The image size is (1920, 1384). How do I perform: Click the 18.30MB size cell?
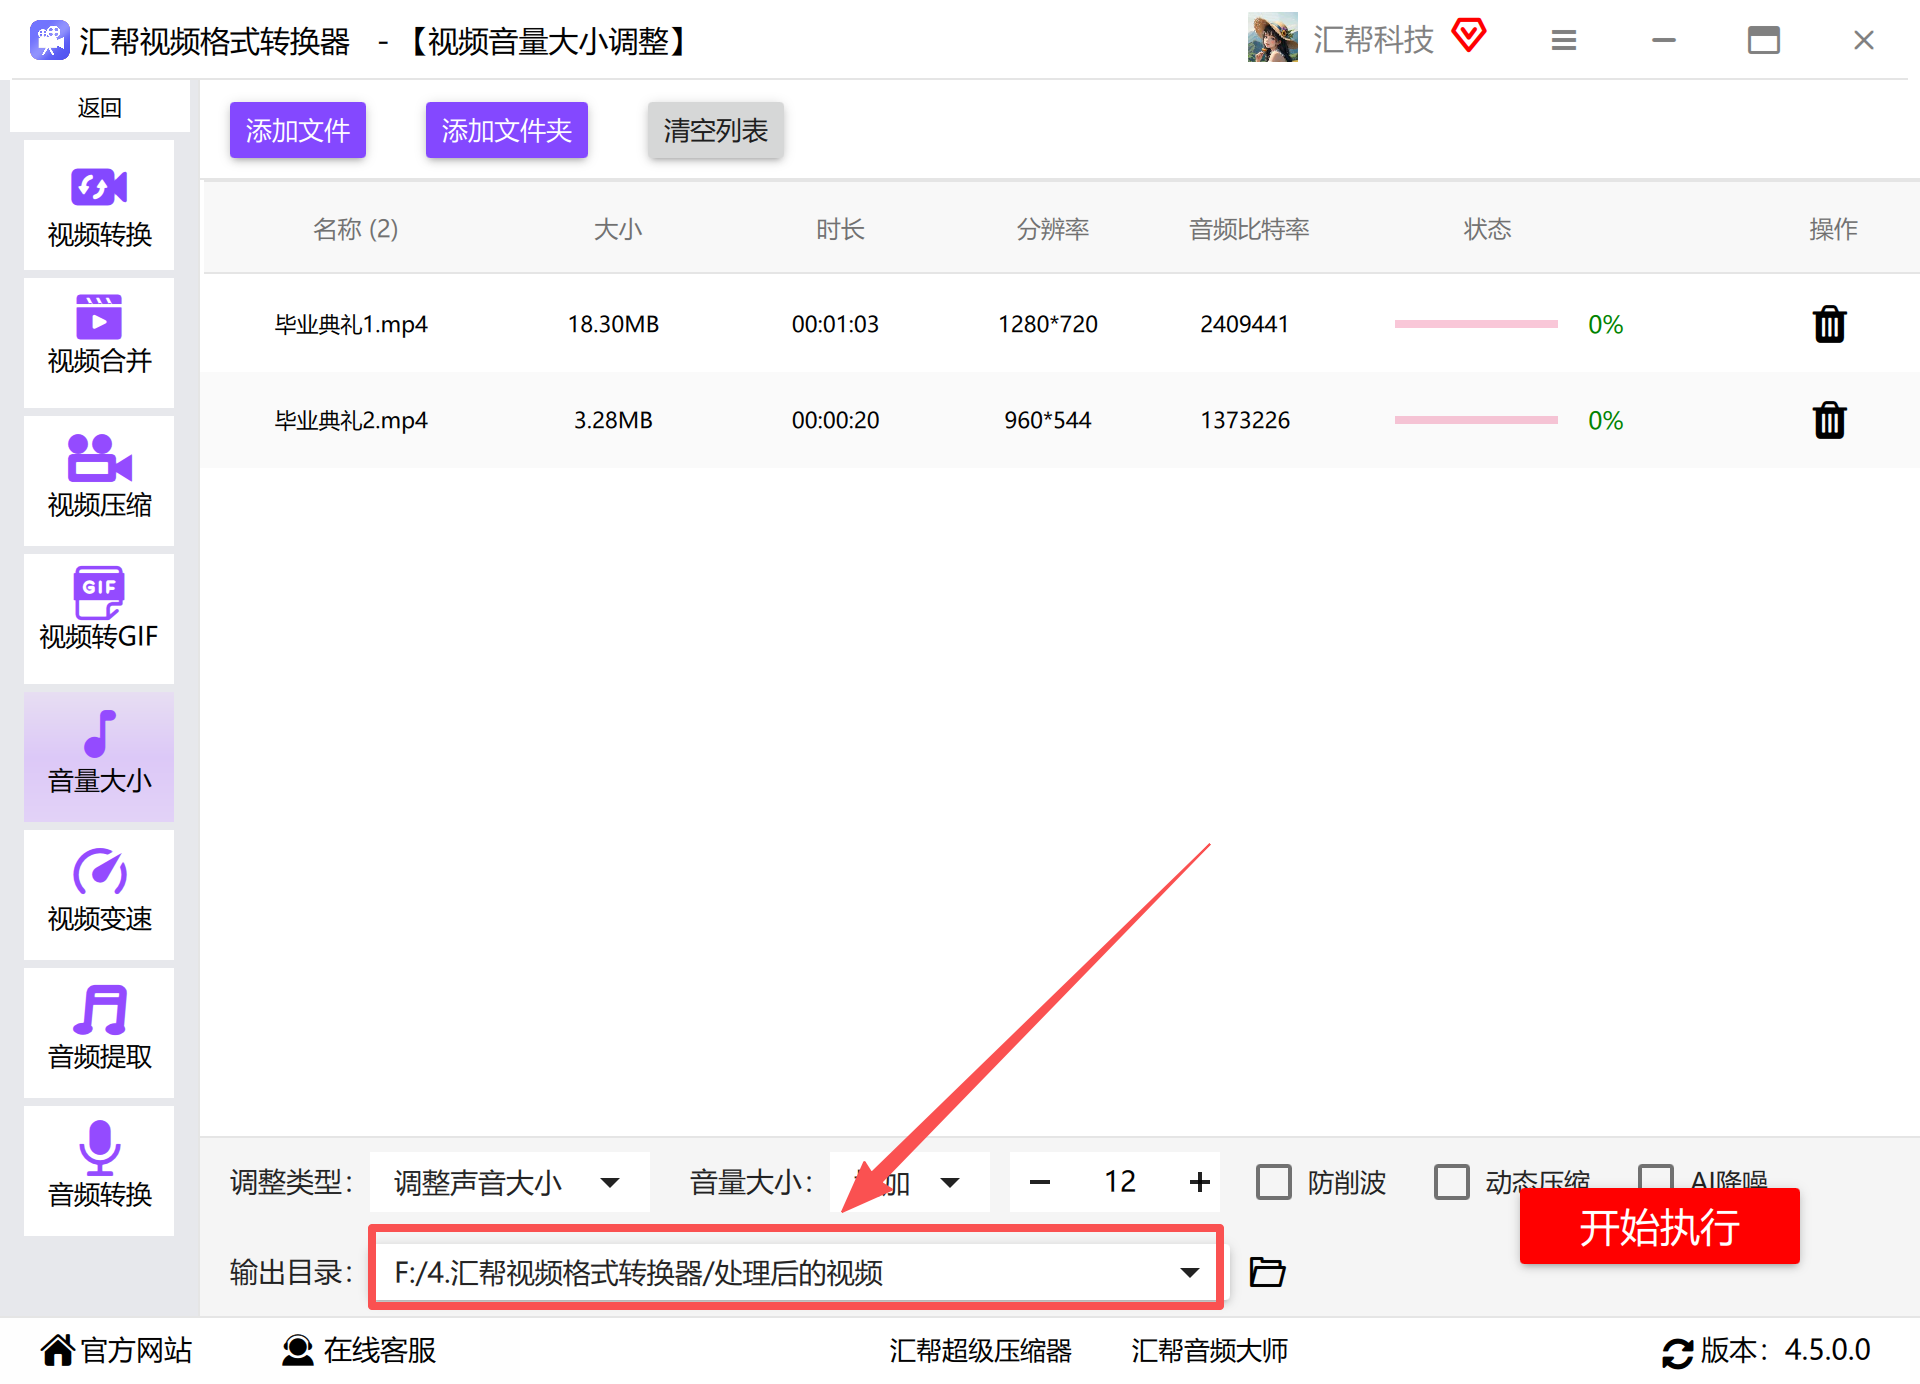[x=613, y=324]
